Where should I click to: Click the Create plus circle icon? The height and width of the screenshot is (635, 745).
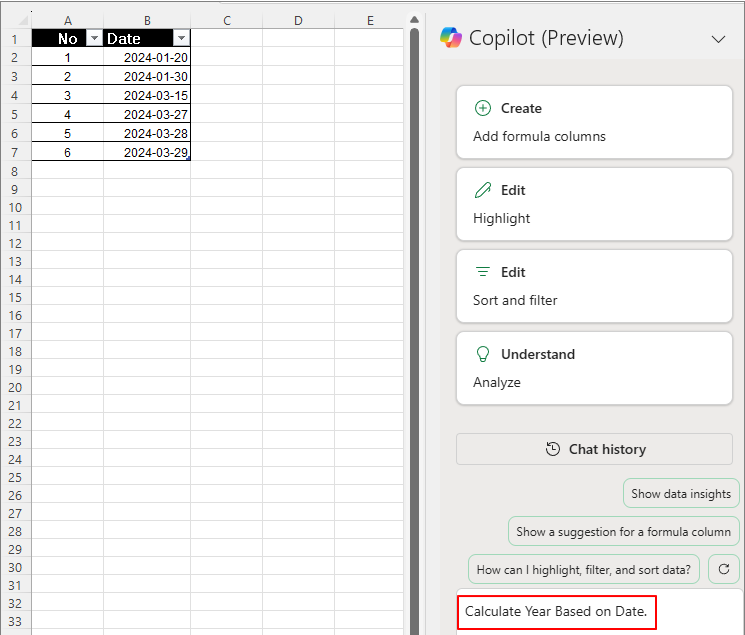[x=483, y=108]
